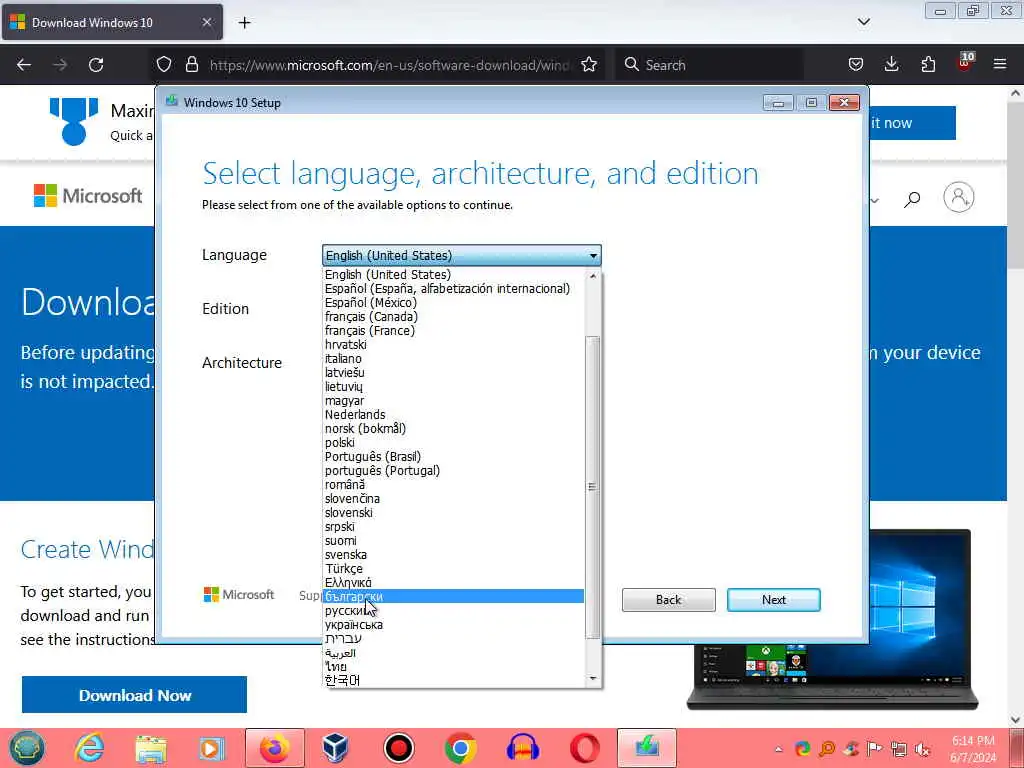Viewport: 1024px width, 768px height.
Task: Choose srpski language option
Action: (x=453, y=526)
